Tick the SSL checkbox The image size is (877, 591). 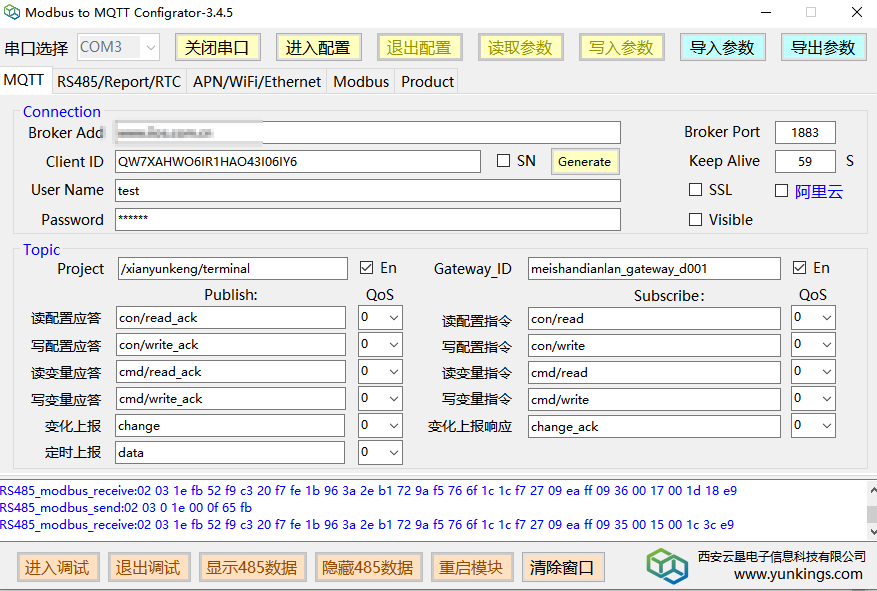pyautogui.click(x=696, y=190)
